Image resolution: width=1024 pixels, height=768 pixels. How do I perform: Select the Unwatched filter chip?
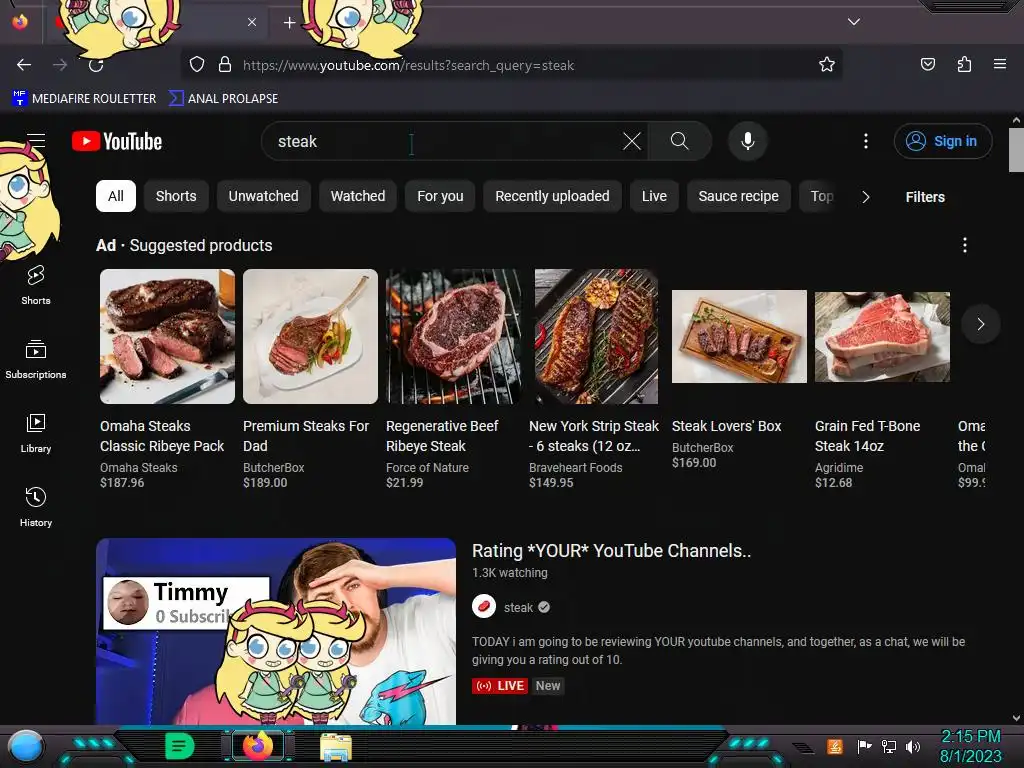point(263,196)
